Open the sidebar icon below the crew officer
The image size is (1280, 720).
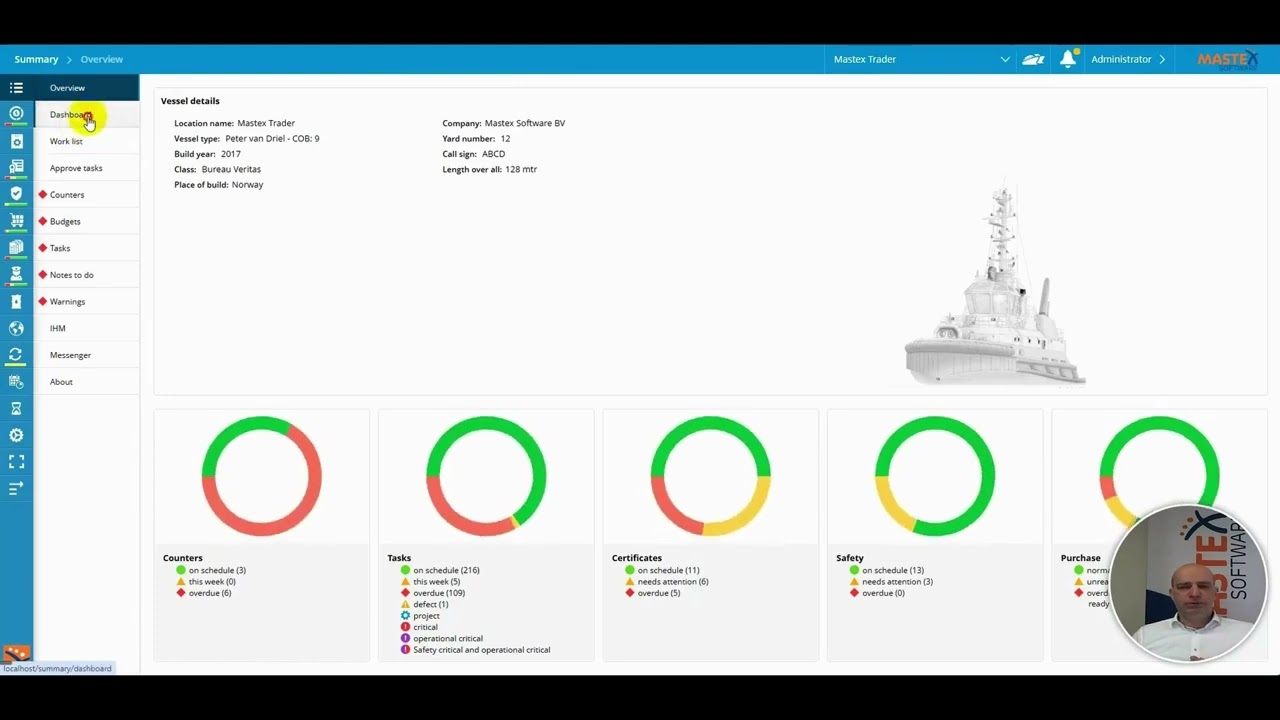[x=16, y=301]
